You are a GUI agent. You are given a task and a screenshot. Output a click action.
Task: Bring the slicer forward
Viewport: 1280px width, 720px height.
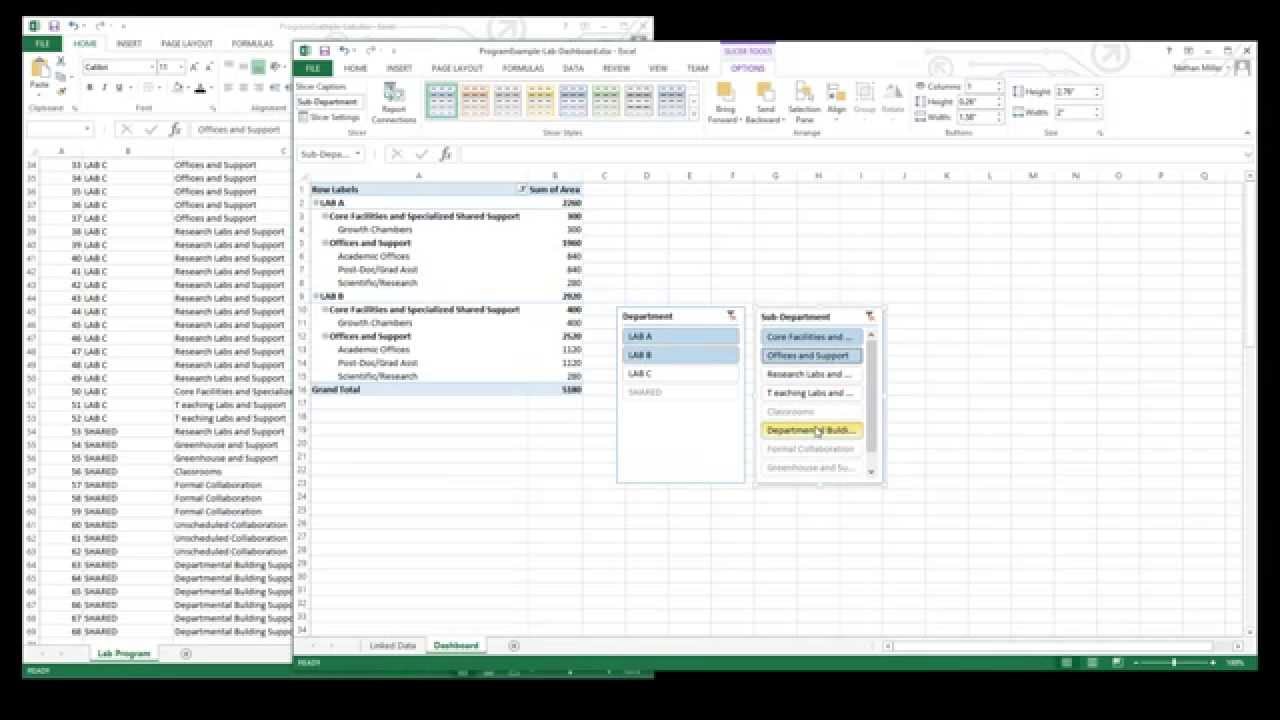click(723, 100)
